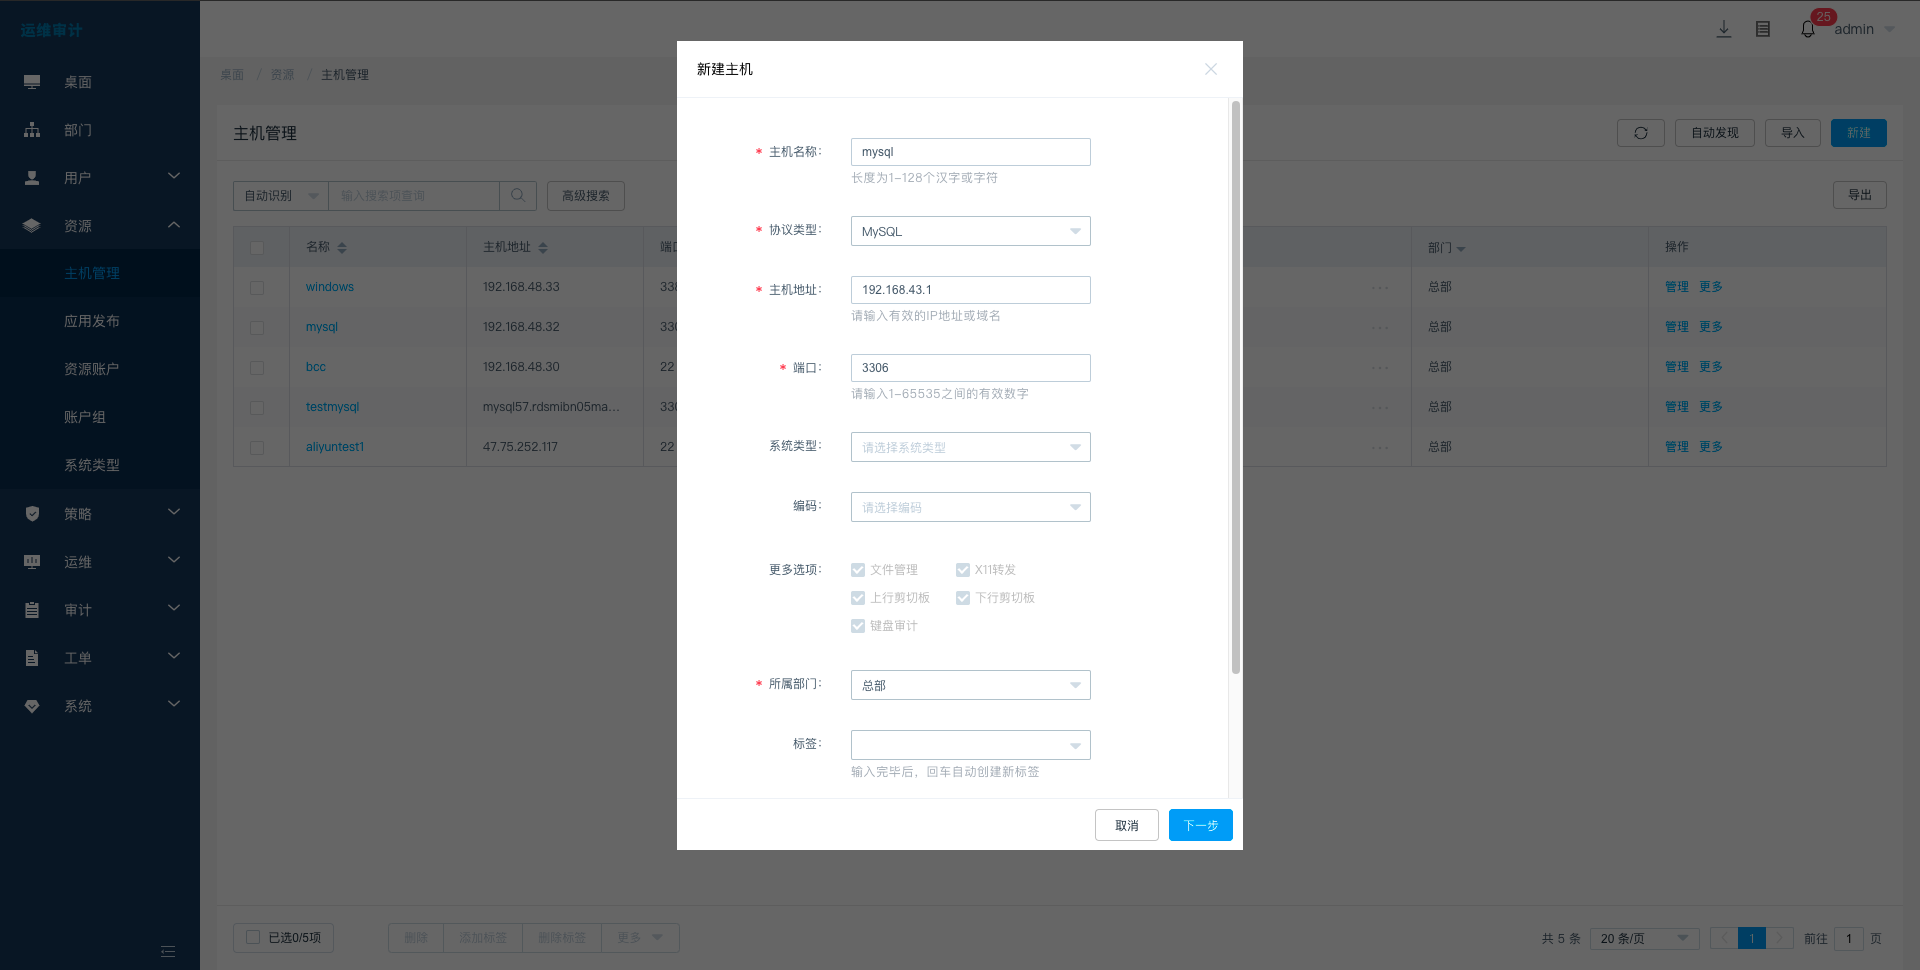Click the 取消 button
The height and width of the screenshot is (970, 1920).
point(1127,825)
